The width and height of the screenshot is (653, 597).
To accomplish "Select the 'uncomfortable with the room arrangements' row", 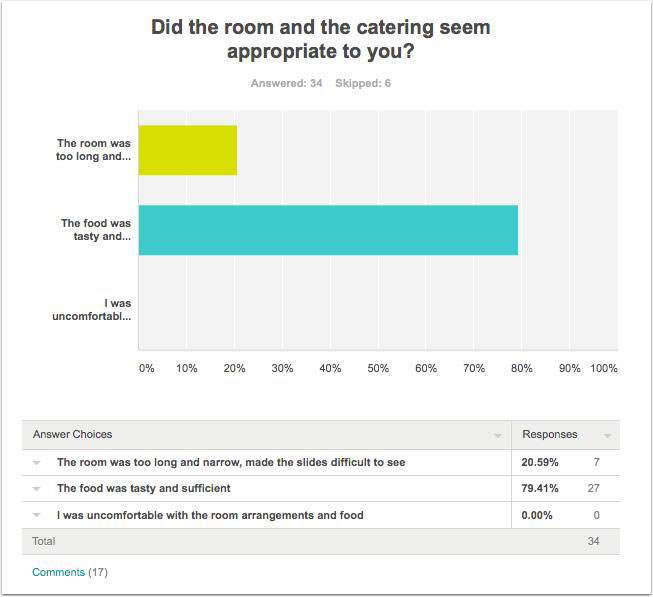I will click(x=321, y=515).
